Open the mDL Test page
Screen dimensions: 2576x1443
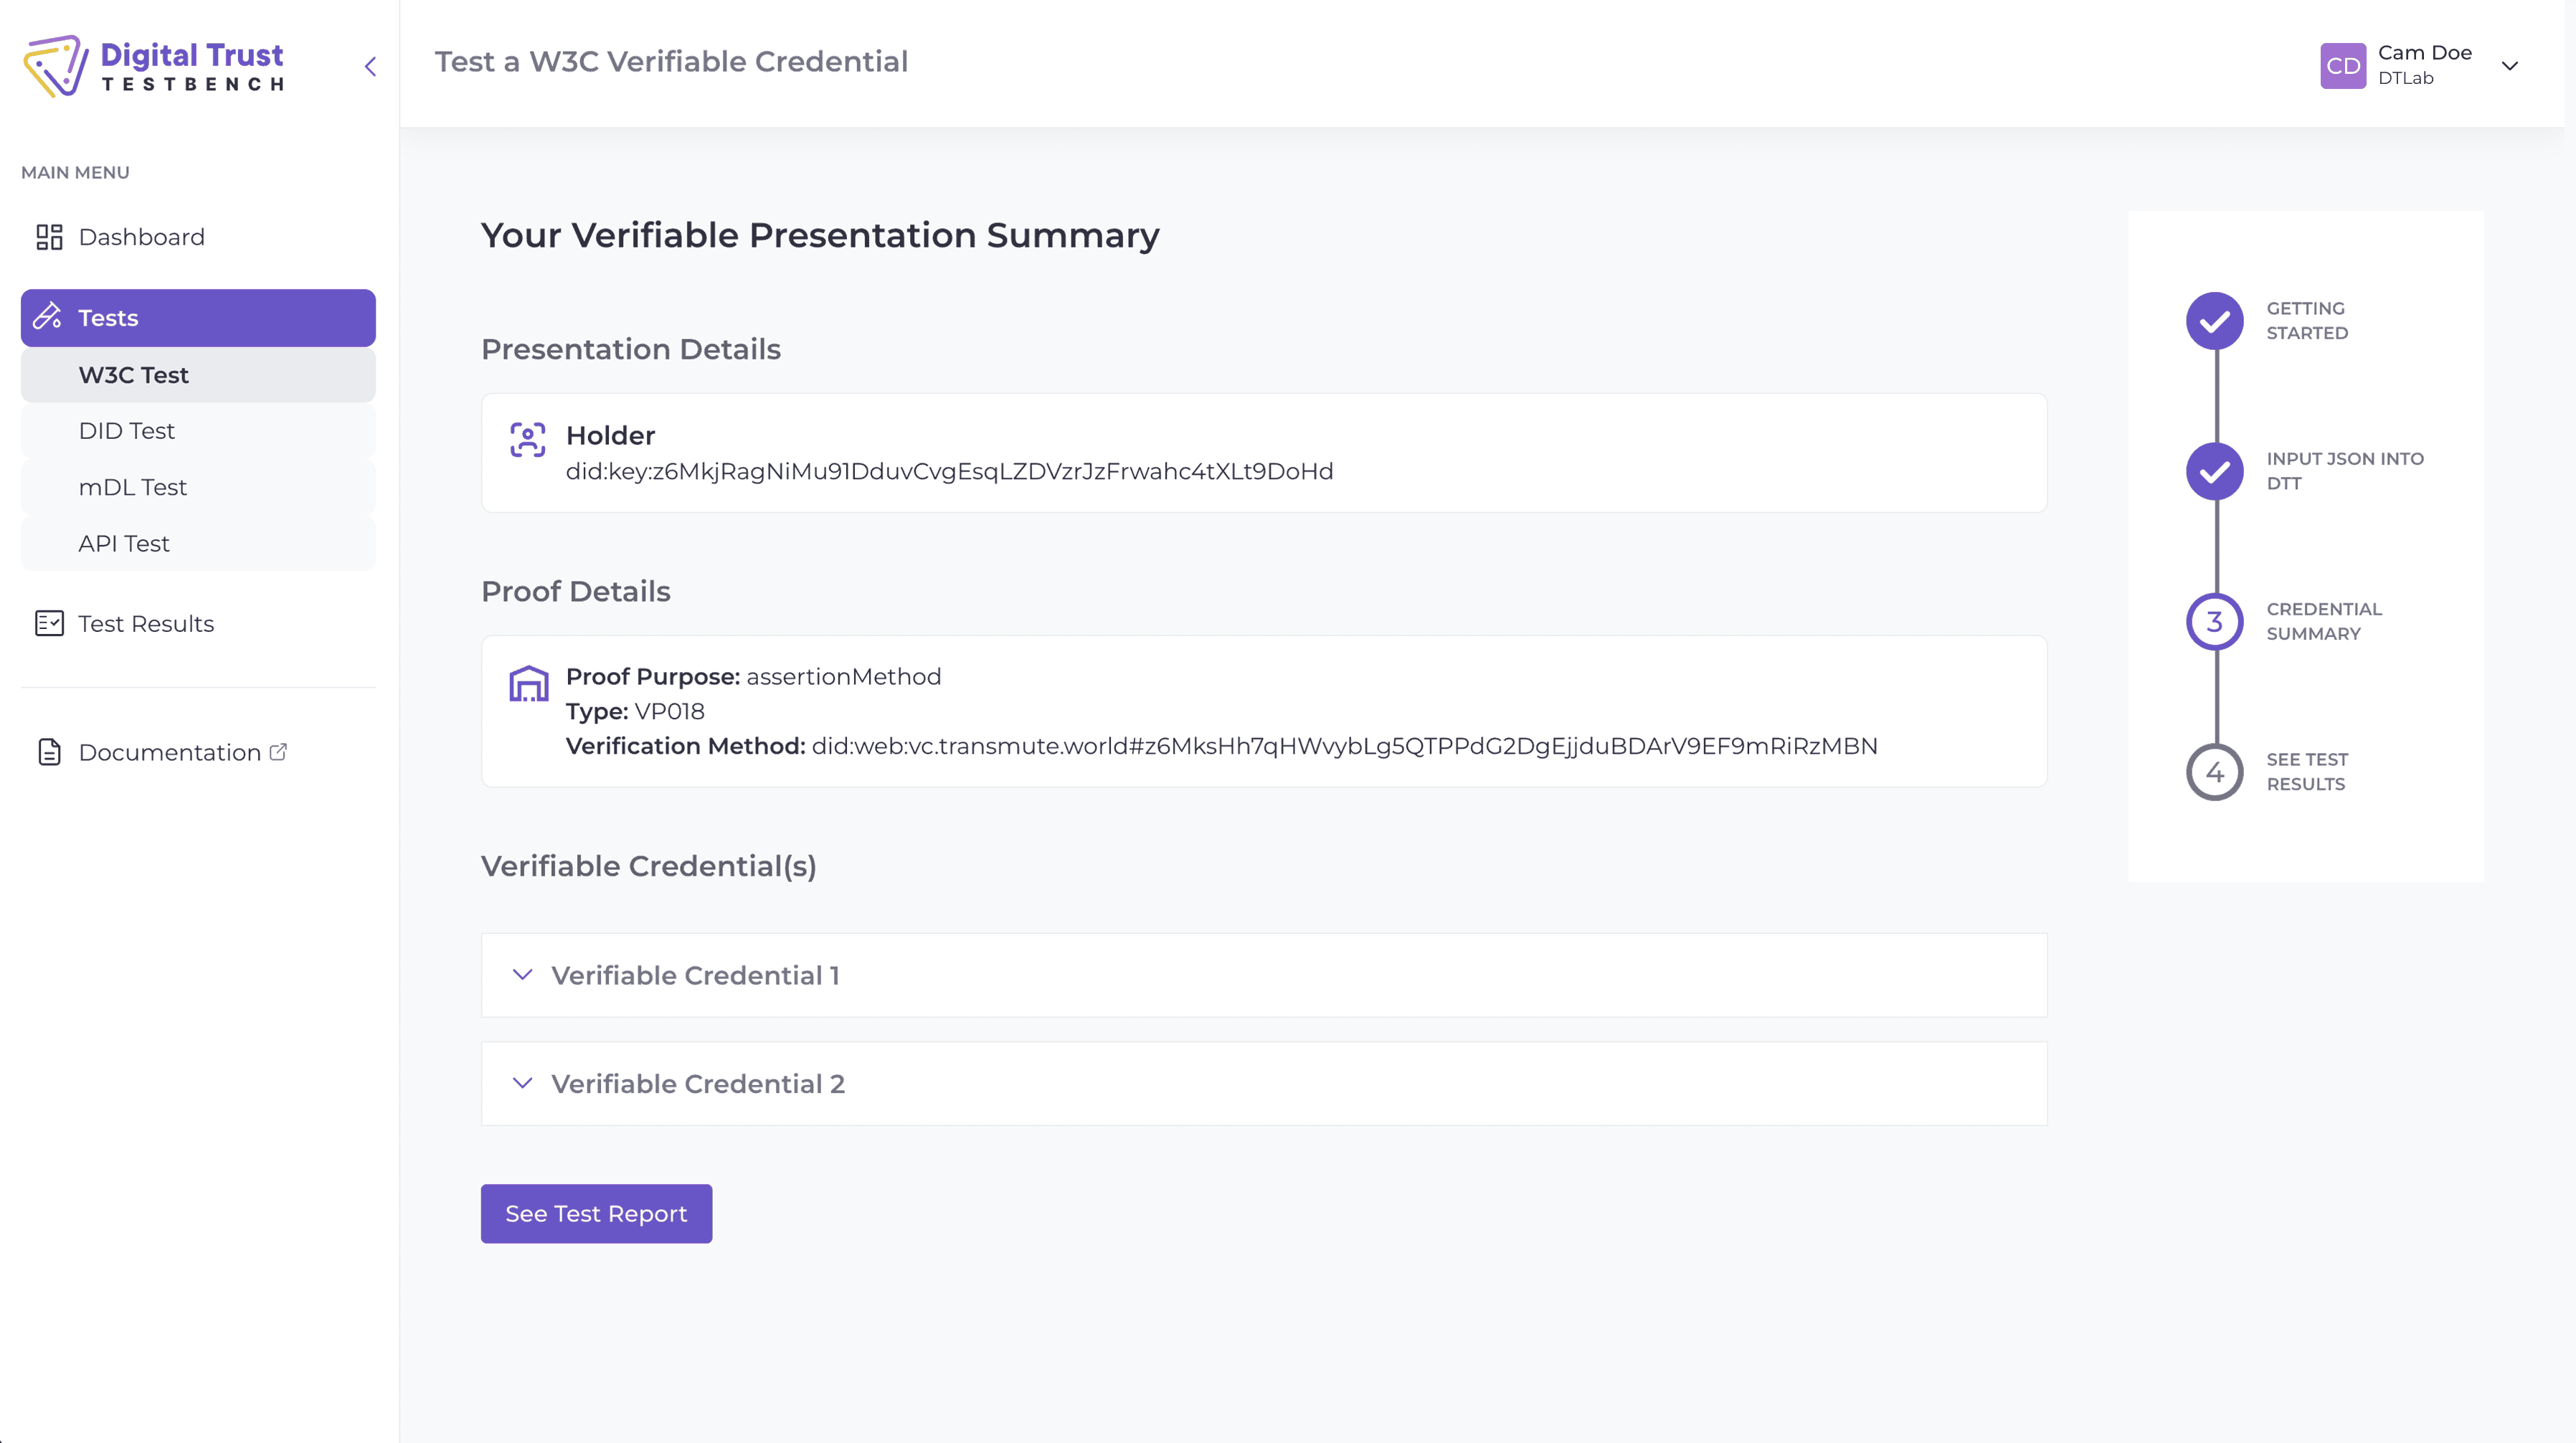point(132,487)
